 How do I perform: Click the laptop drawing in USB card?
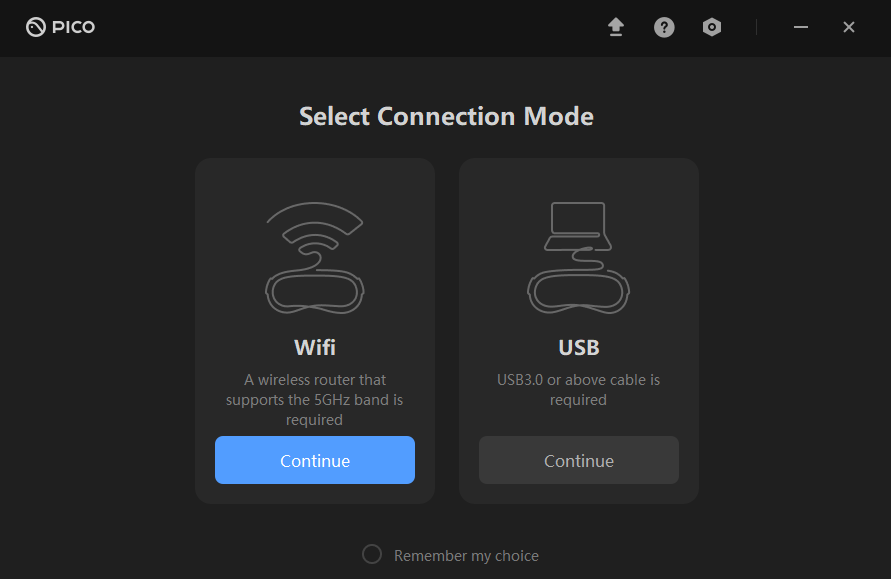tap(578, 226)
